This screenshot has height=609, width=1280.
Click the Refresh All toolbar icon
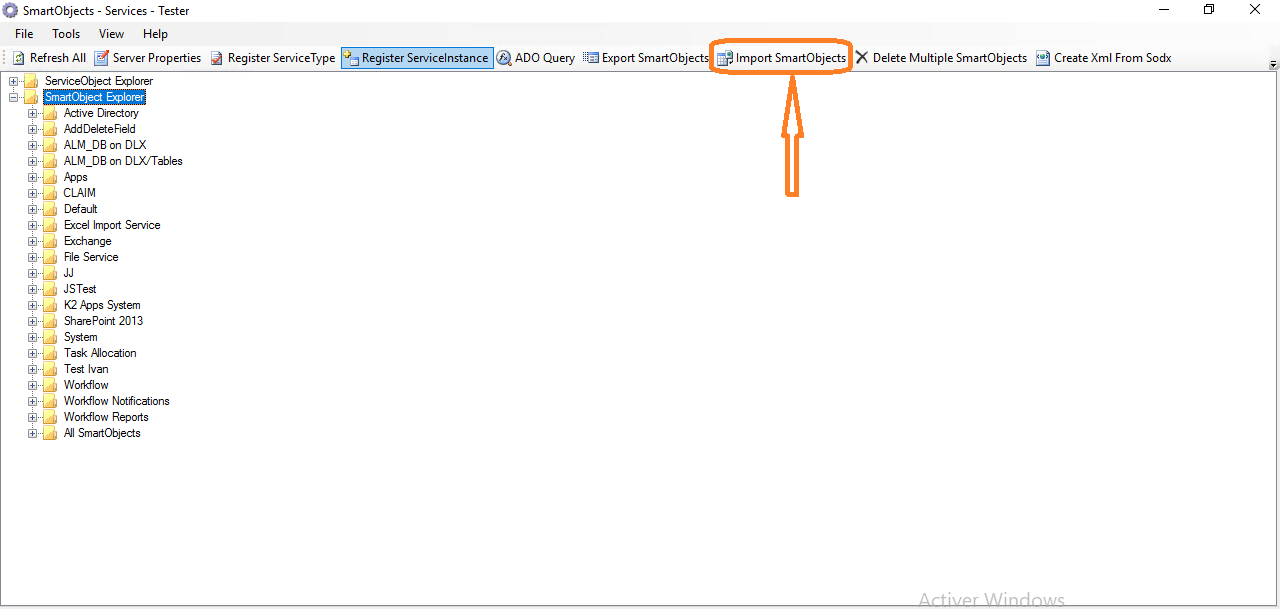point(19,58)
